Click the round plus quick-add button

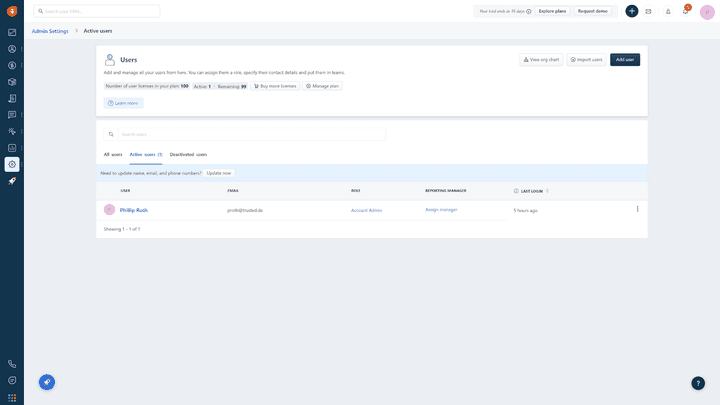[632, 11]
